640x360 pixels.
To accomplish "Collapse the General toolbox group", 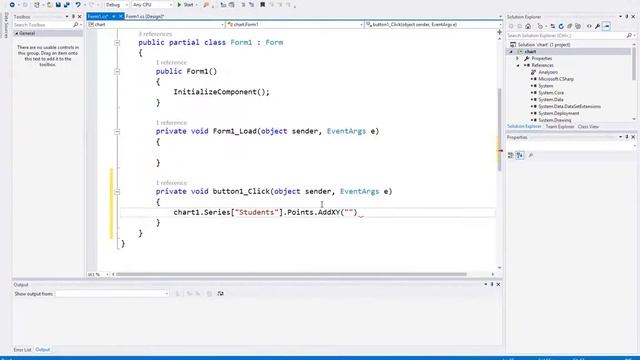I will pyautogui.click(x=17, y=33).
